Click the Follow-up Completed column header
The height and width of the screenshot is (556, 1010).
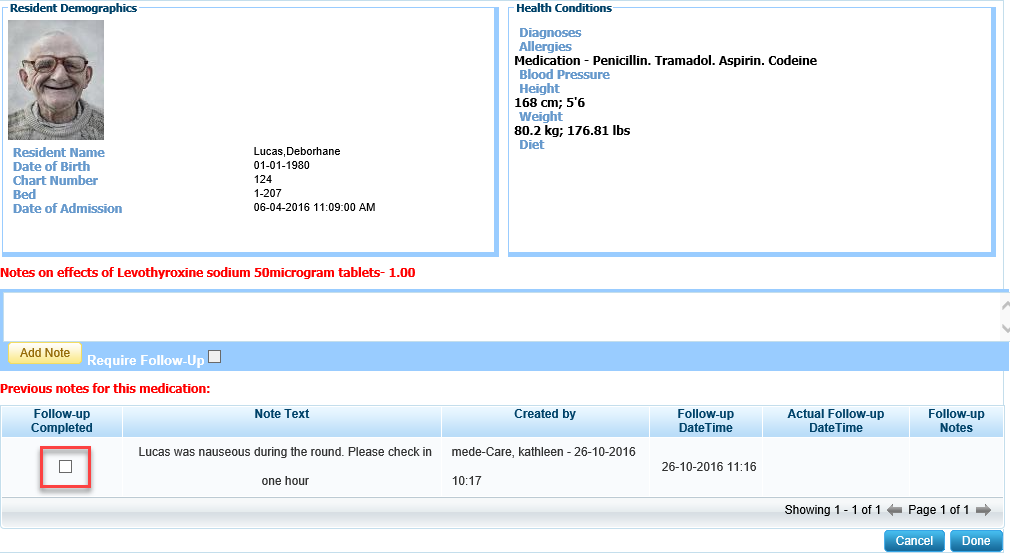click(x=62, y=421)
